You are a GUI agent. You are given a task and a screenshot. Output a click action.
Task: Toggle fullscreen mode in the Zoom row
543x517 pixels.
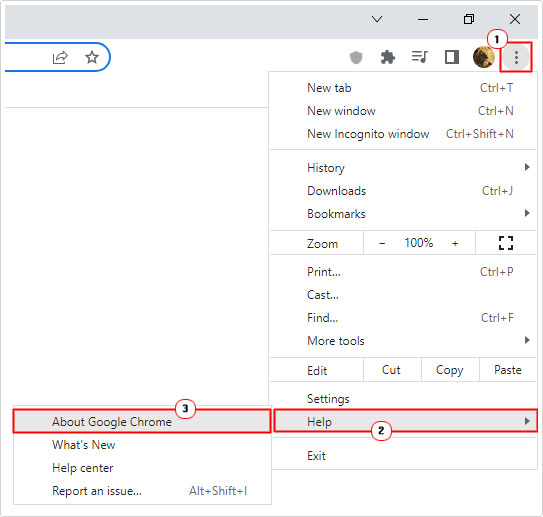(506, 243)
